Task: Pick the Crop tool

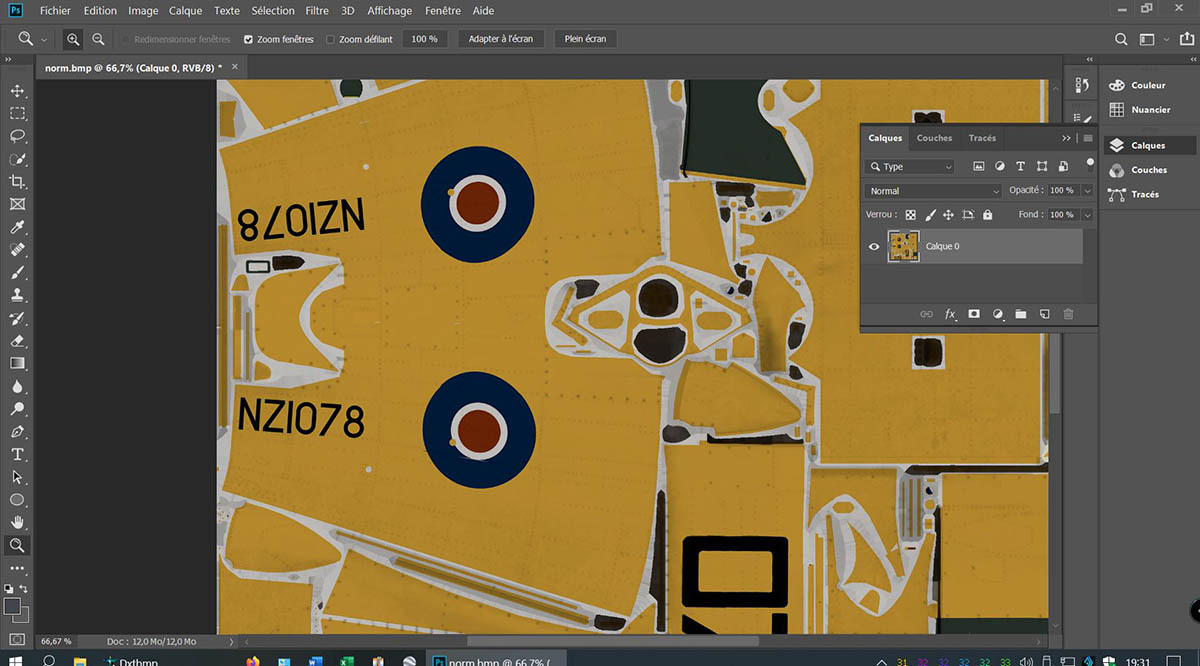Action: [x=17, y=181]
